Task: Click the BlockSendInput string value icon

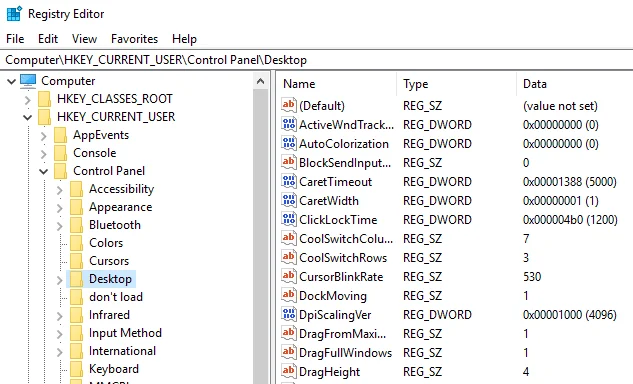Action: point(289,162)
